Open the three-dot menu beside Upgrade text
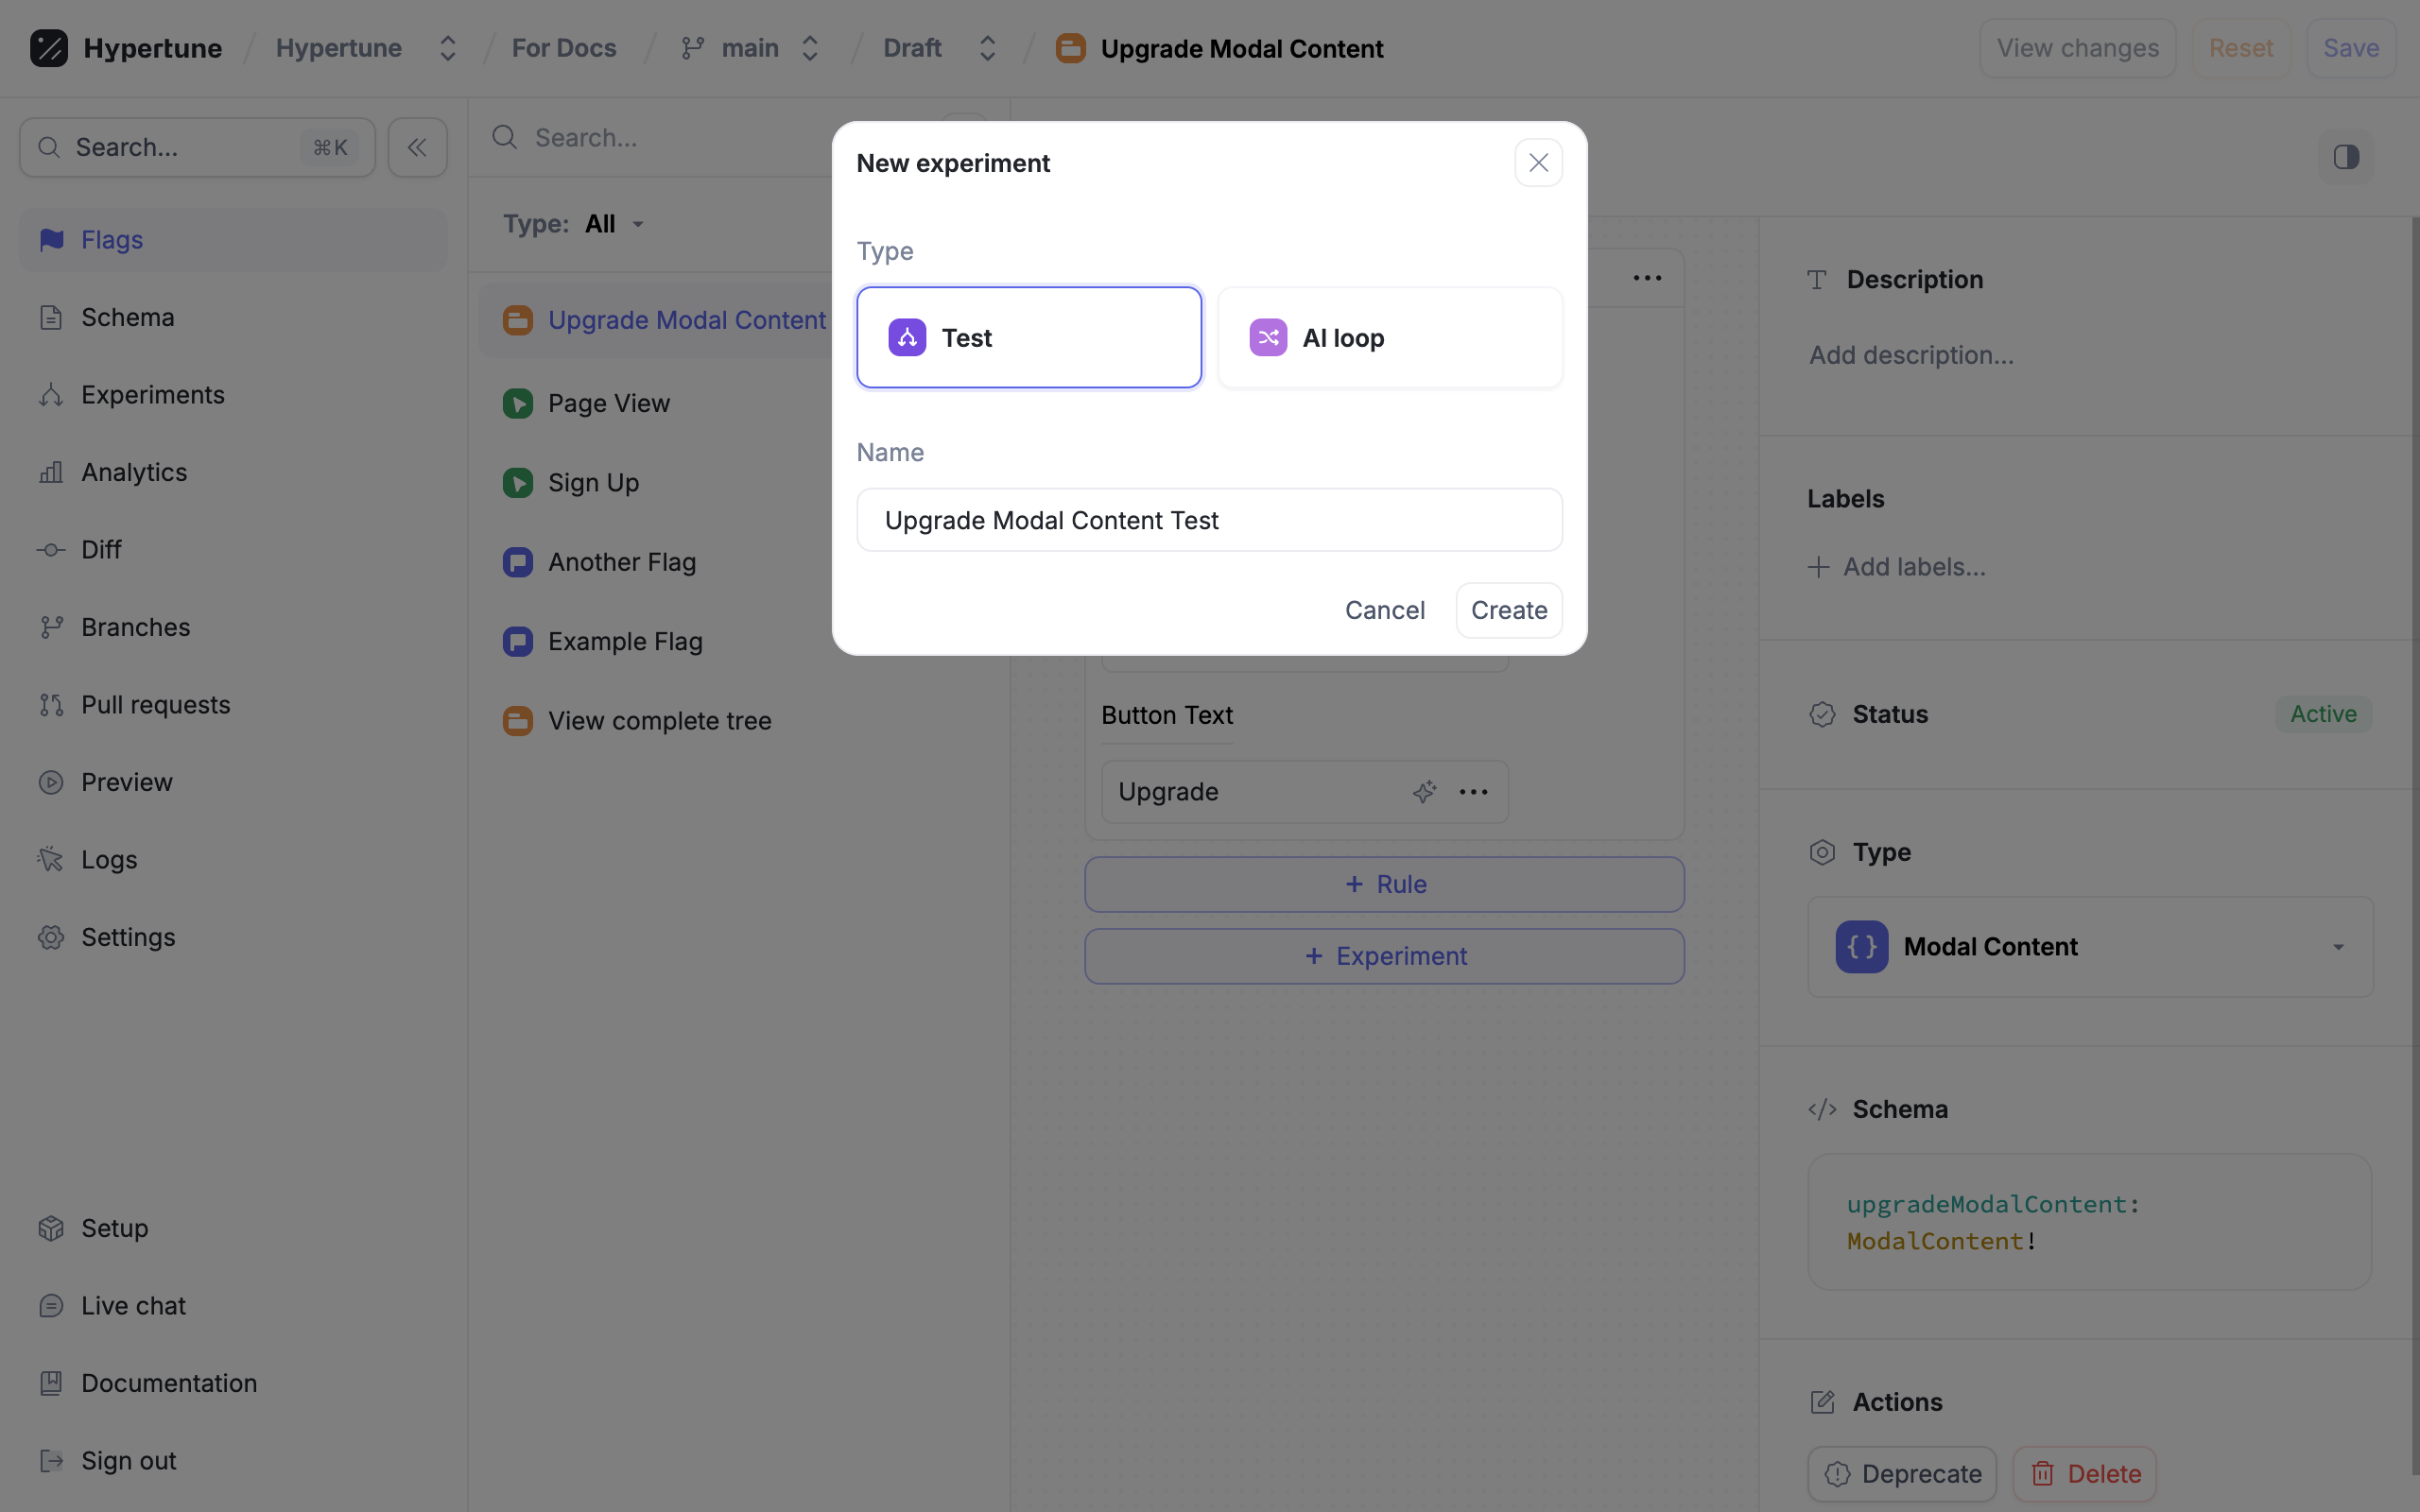Image resolution: width=2420 pixels, height=1512 pixels. 1473,792
